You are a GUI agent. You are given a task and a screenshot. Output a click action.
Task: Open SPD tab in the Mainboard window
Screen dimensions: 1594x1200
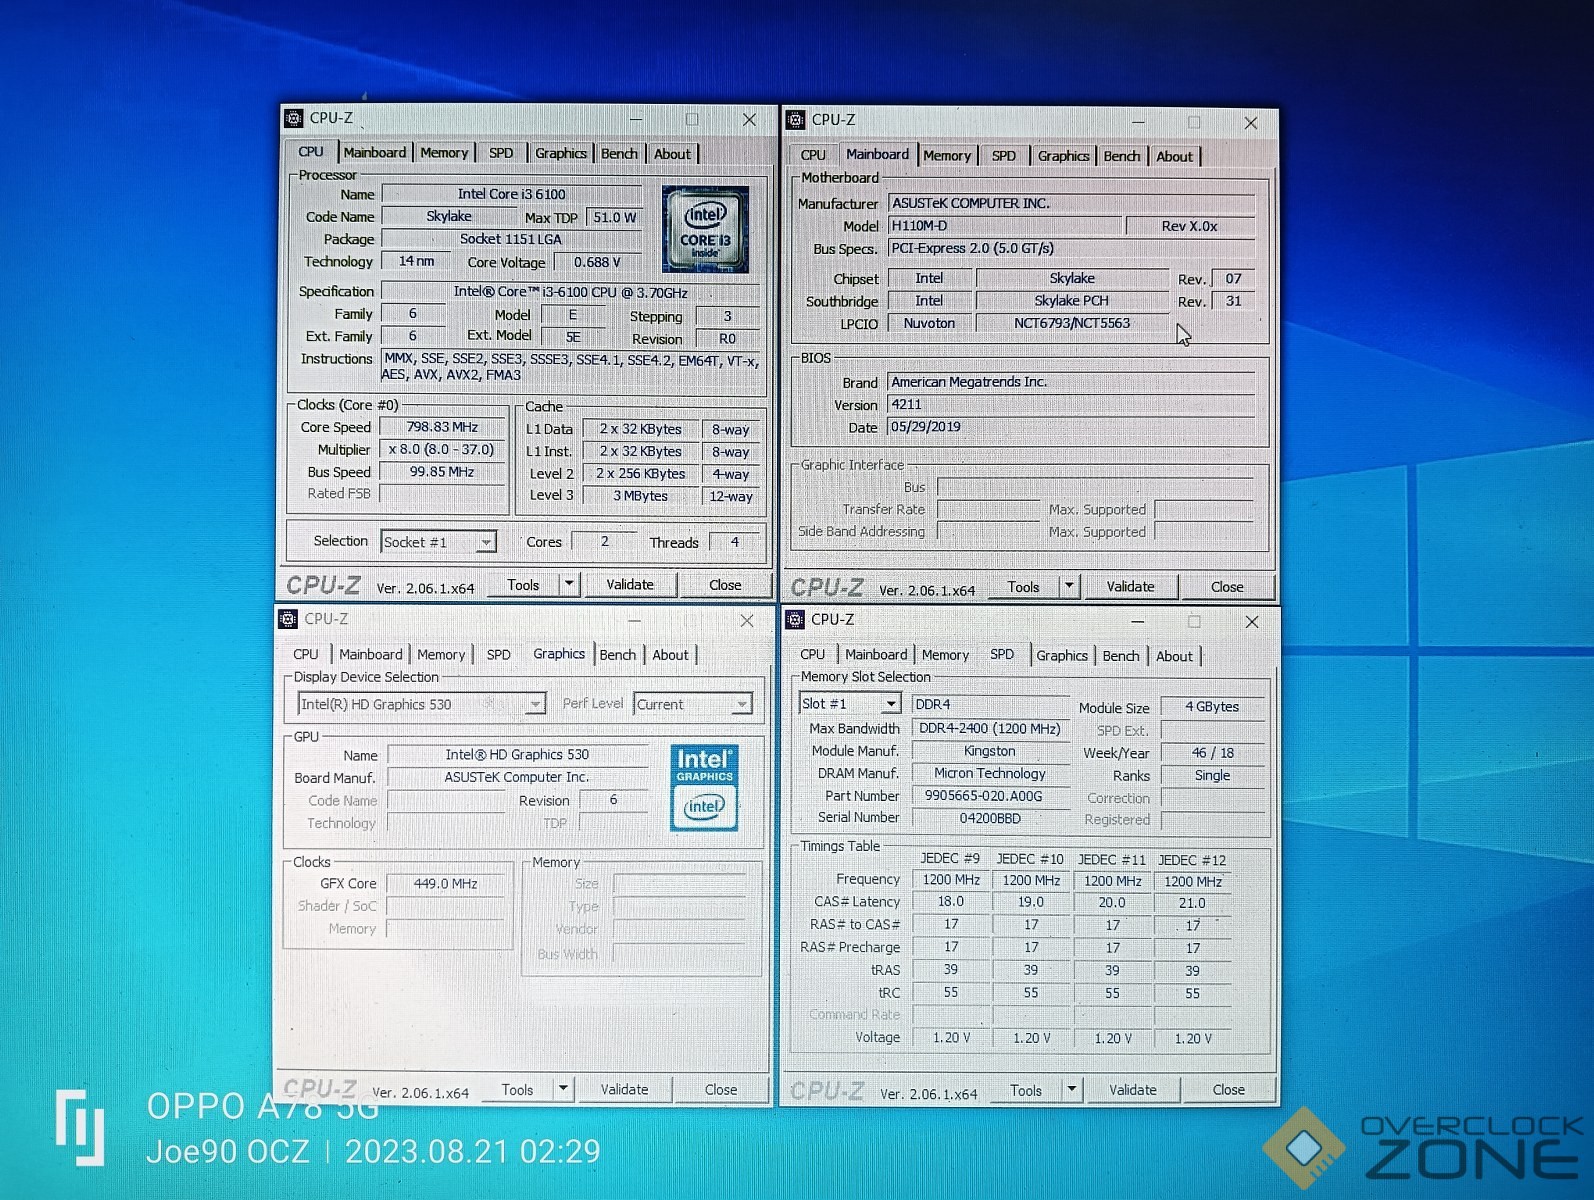1003,156
